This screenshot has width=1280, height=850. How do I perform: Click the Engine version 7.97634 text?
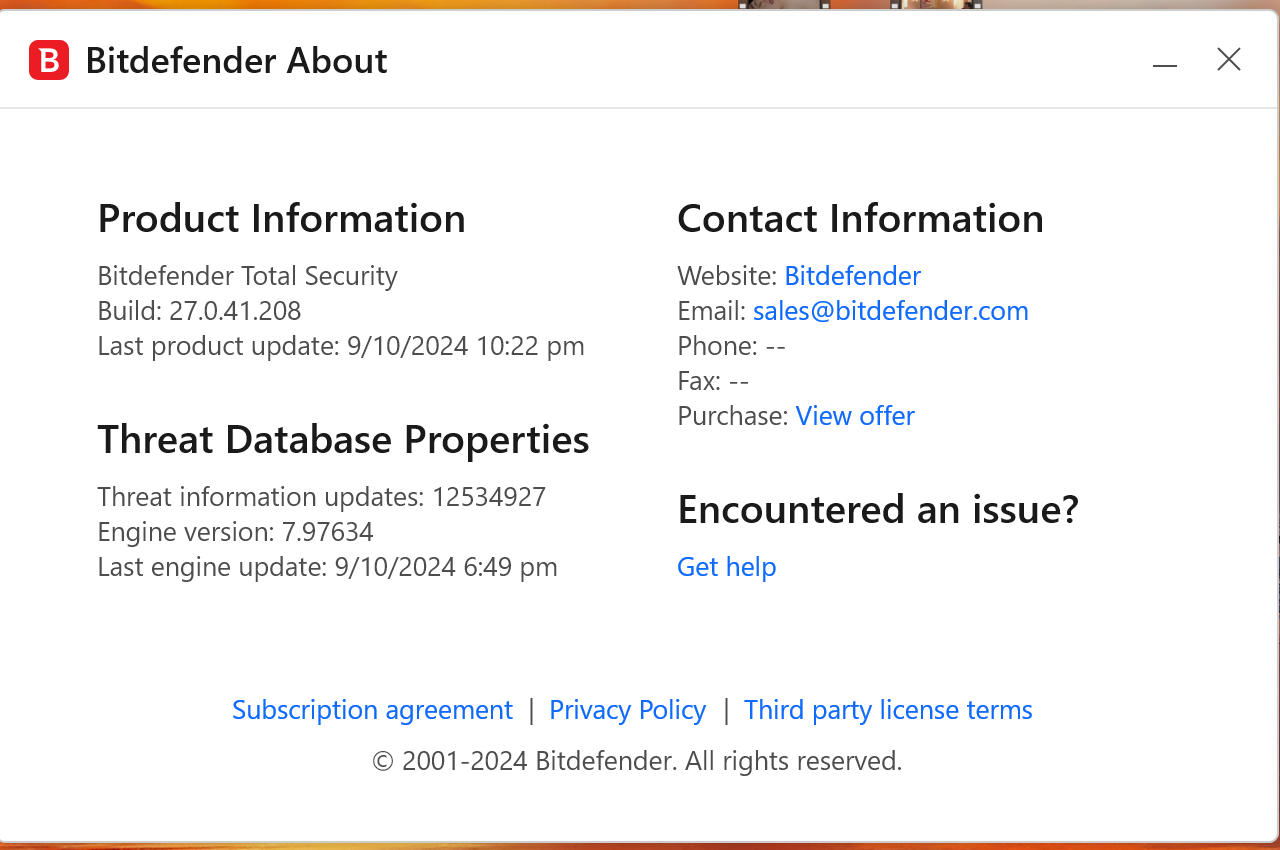(235, 532)
